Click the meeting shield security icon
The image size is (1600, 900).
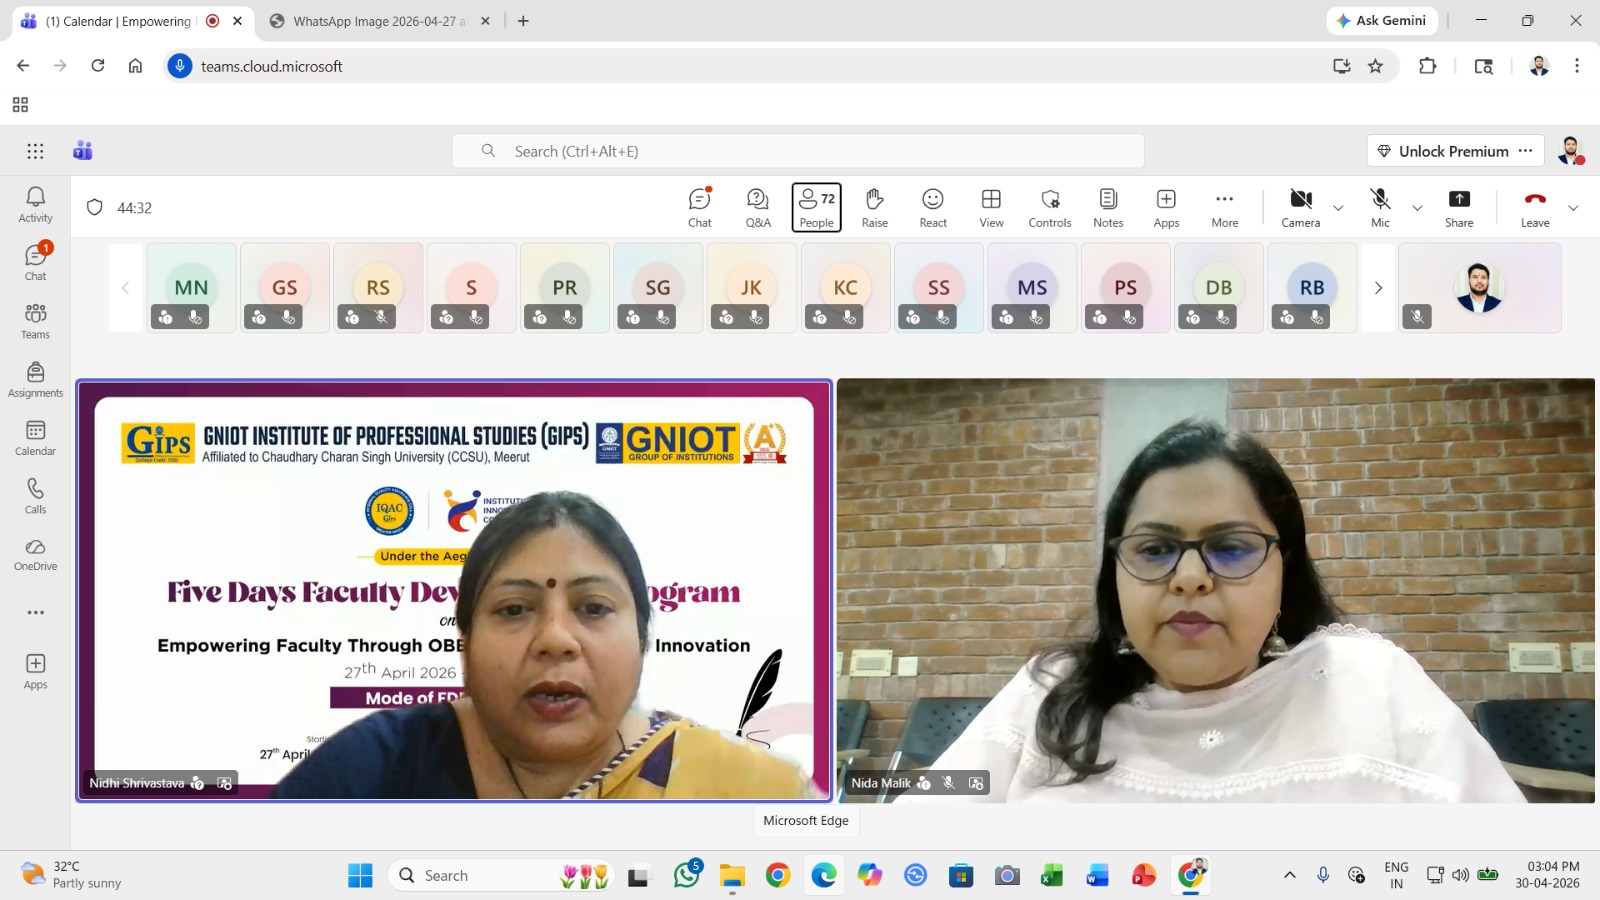point(95,207)
